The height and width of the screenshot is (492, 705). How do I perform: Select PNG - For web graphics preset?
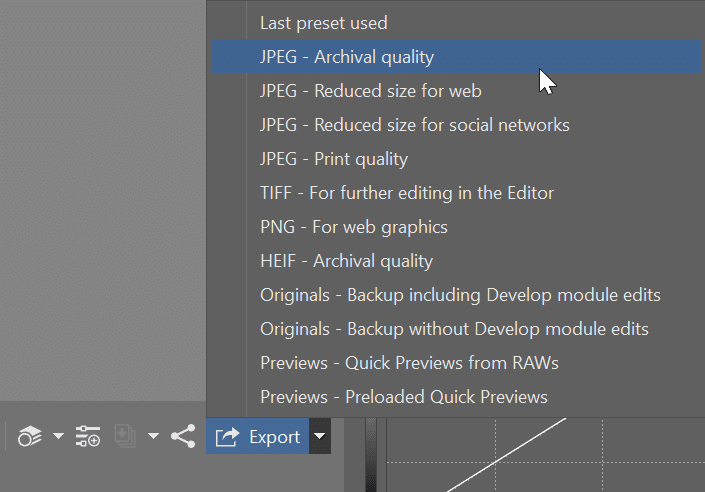[456, 227]
